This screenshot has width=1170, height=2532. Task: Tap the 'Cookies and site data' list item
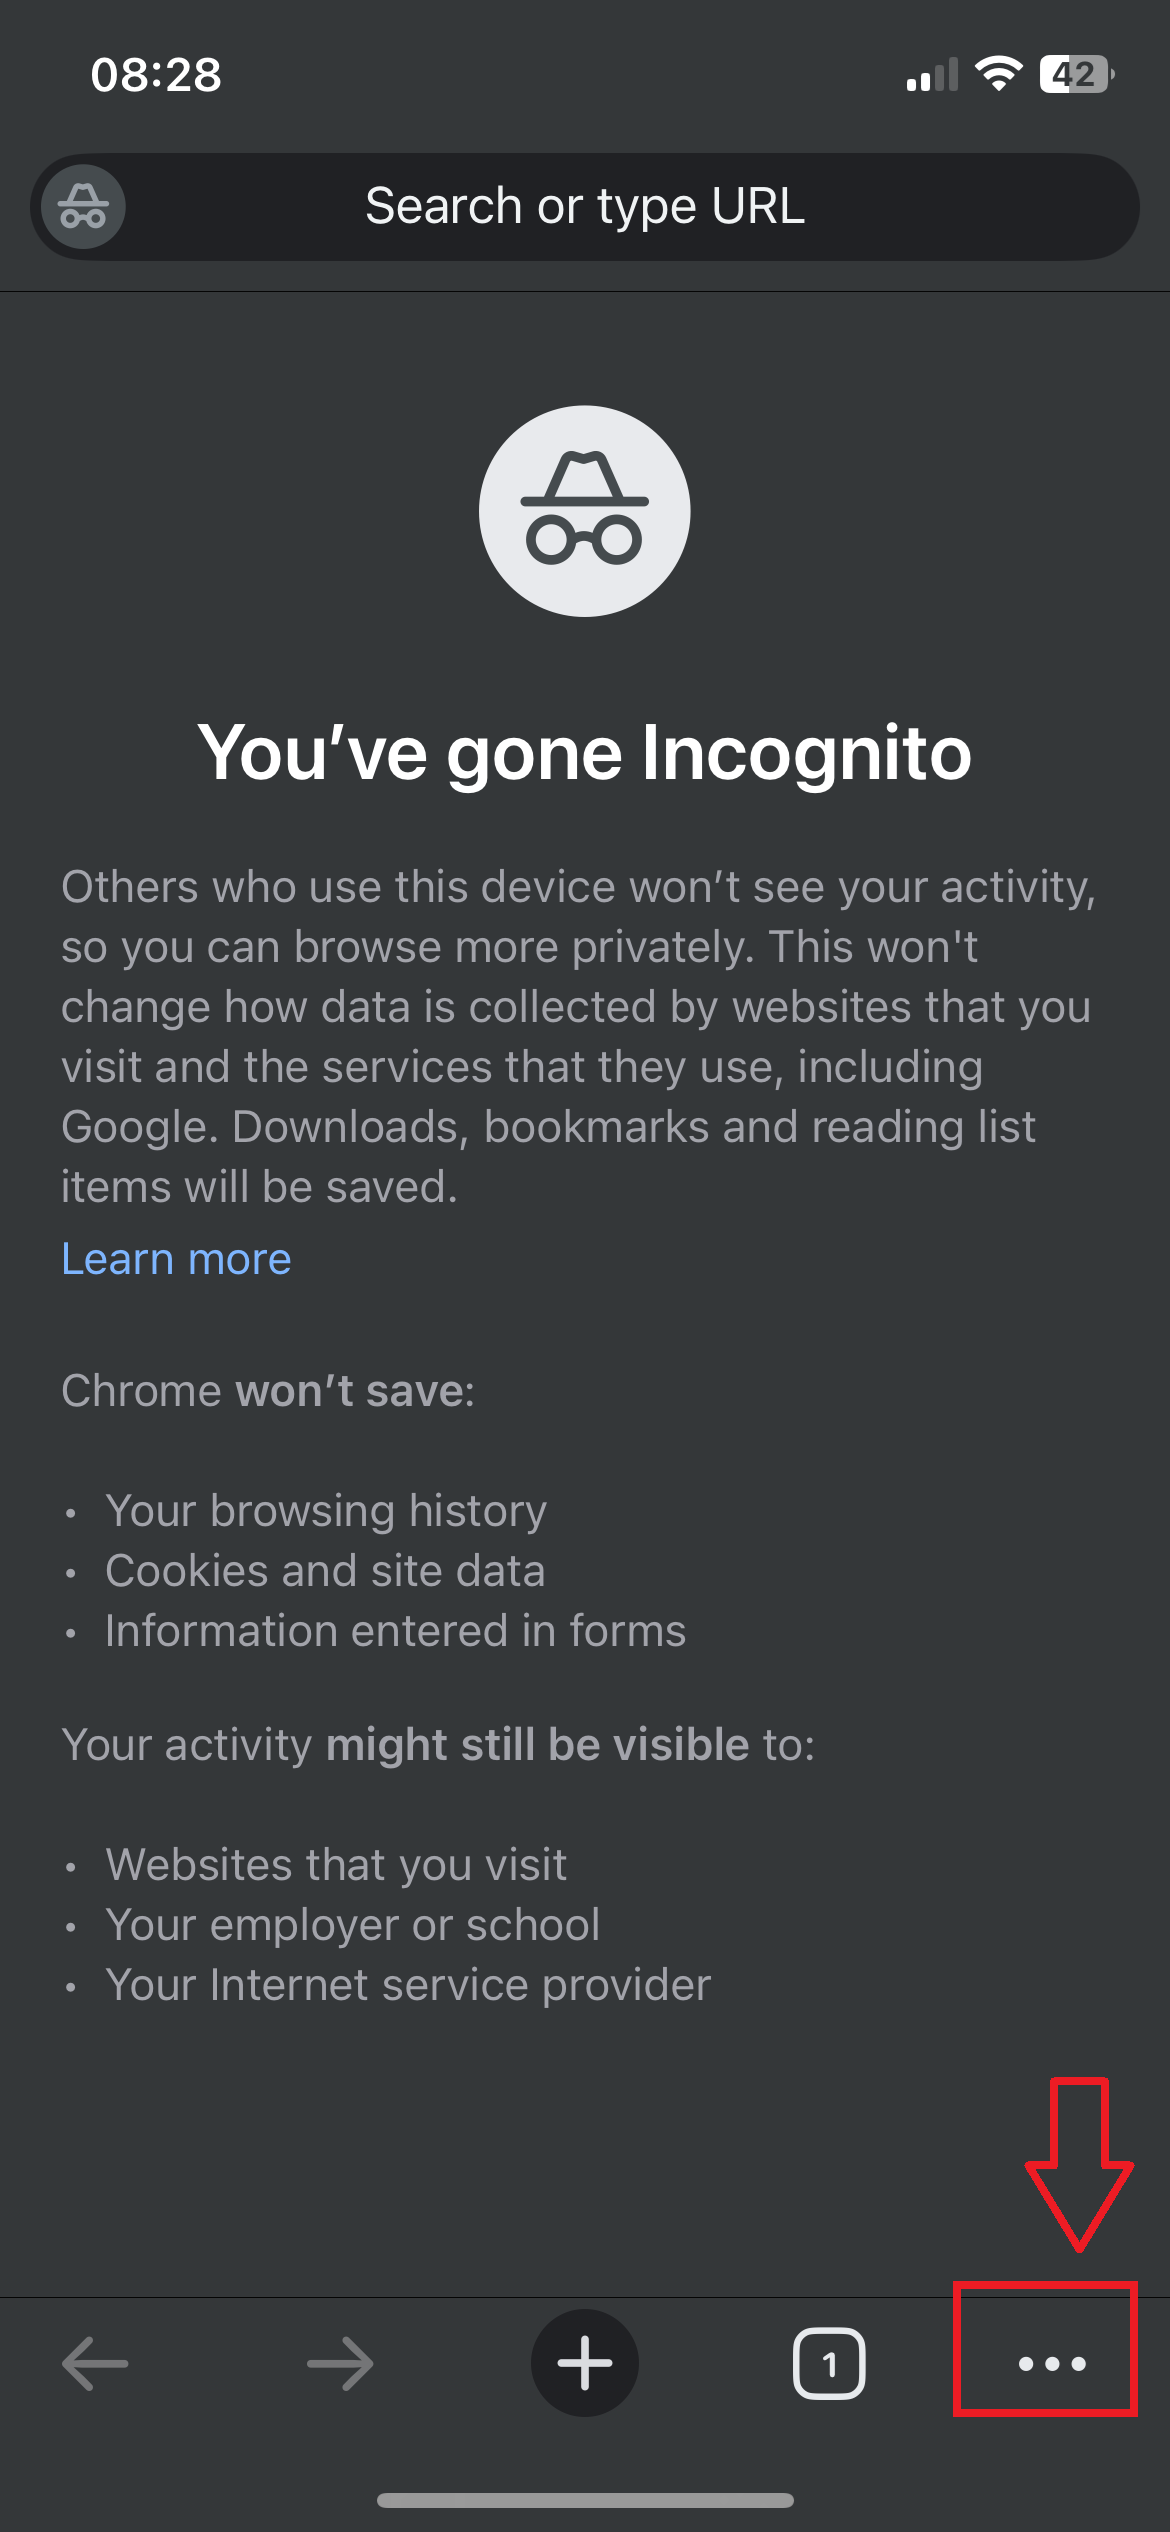coord(325,1570)
